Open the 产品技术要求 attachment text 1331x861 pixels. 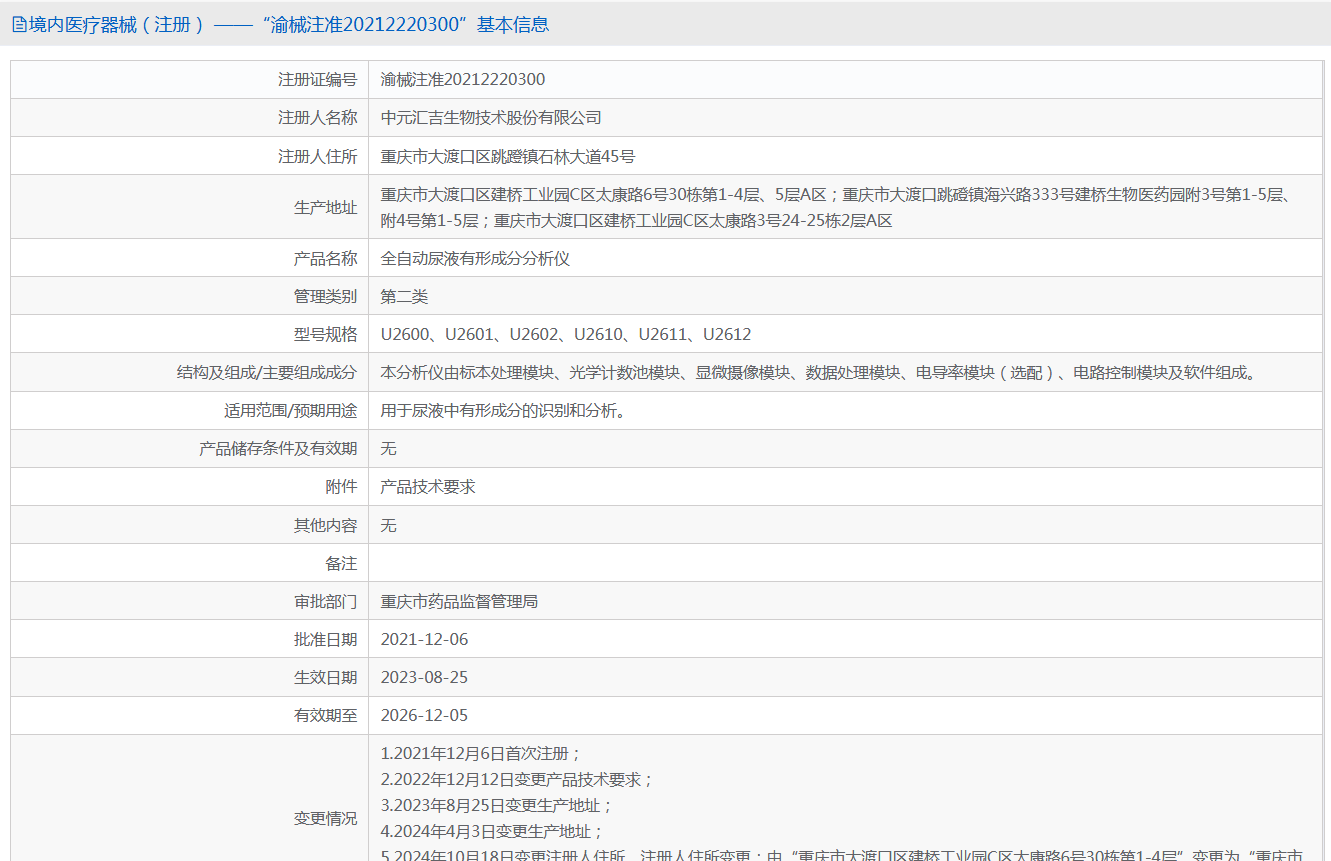pyautogui.click(x=428, y=487)
